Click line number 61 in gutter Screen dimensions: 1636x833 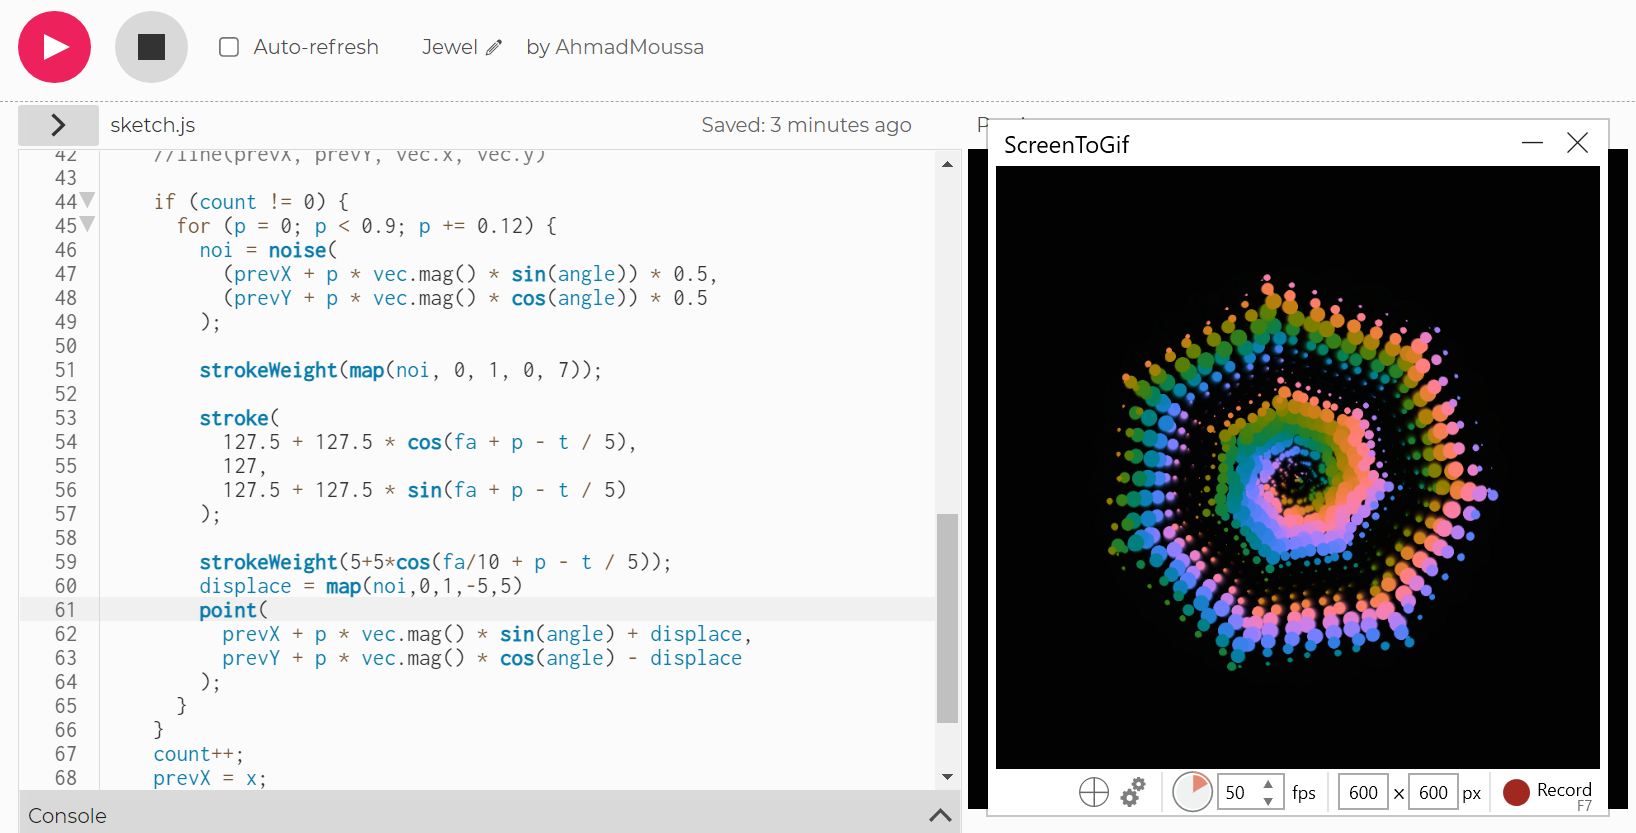(x=65, y=610)
